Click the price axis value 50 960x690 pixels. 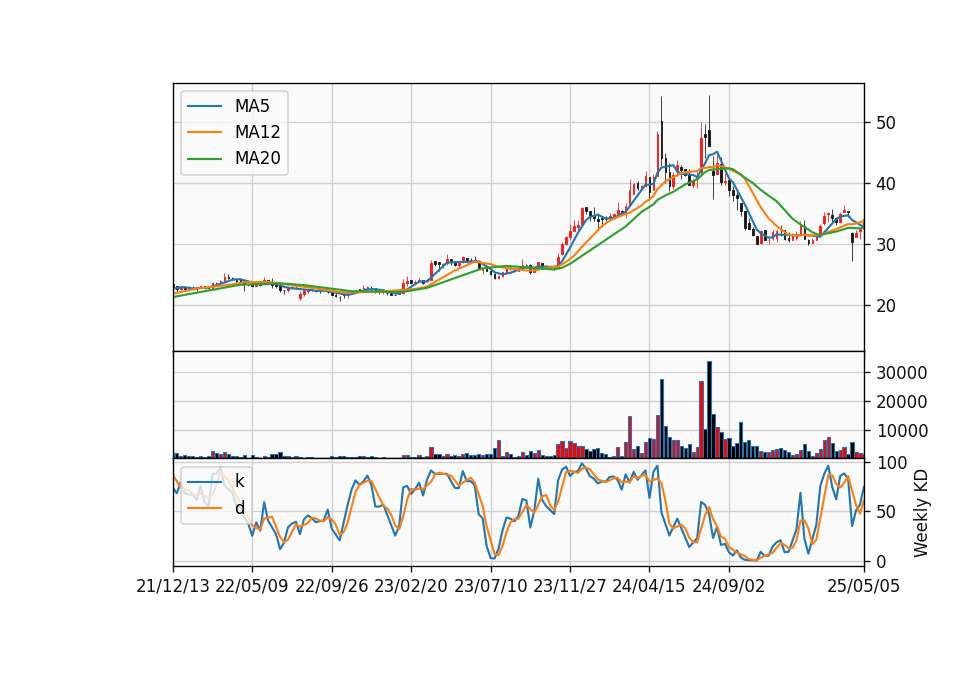click(885, 122)
